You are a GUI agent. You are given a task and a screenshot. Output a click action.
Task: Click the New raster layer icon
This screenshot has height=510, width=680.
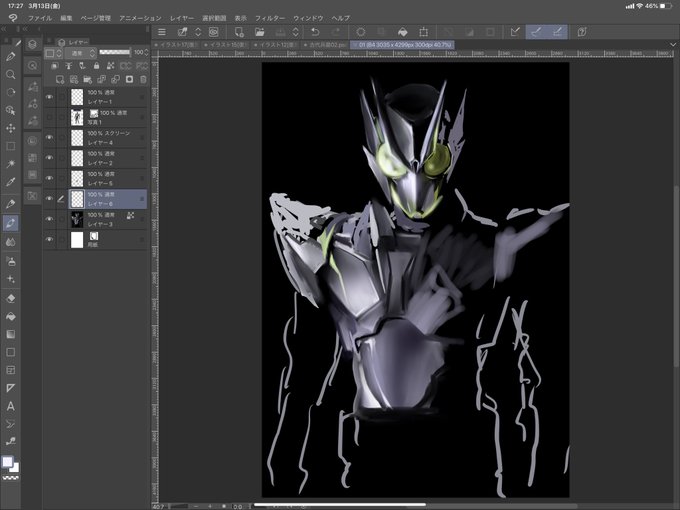[60, 79]
